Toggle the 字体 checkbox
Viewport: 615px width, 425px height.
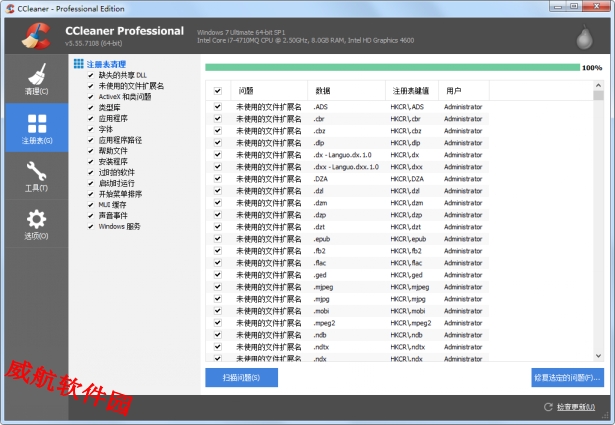pyautogui.click(x=91, y=129)
